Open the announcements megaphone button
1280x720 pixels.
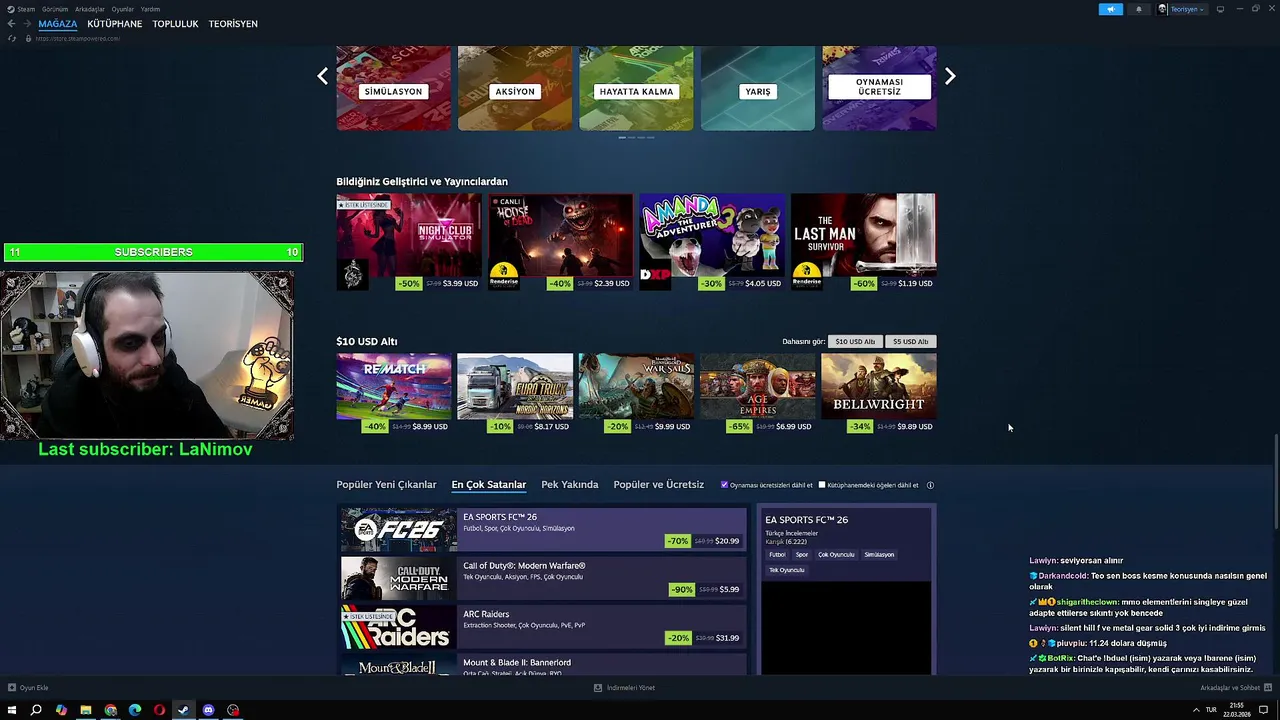click(x=1111, y=9)
